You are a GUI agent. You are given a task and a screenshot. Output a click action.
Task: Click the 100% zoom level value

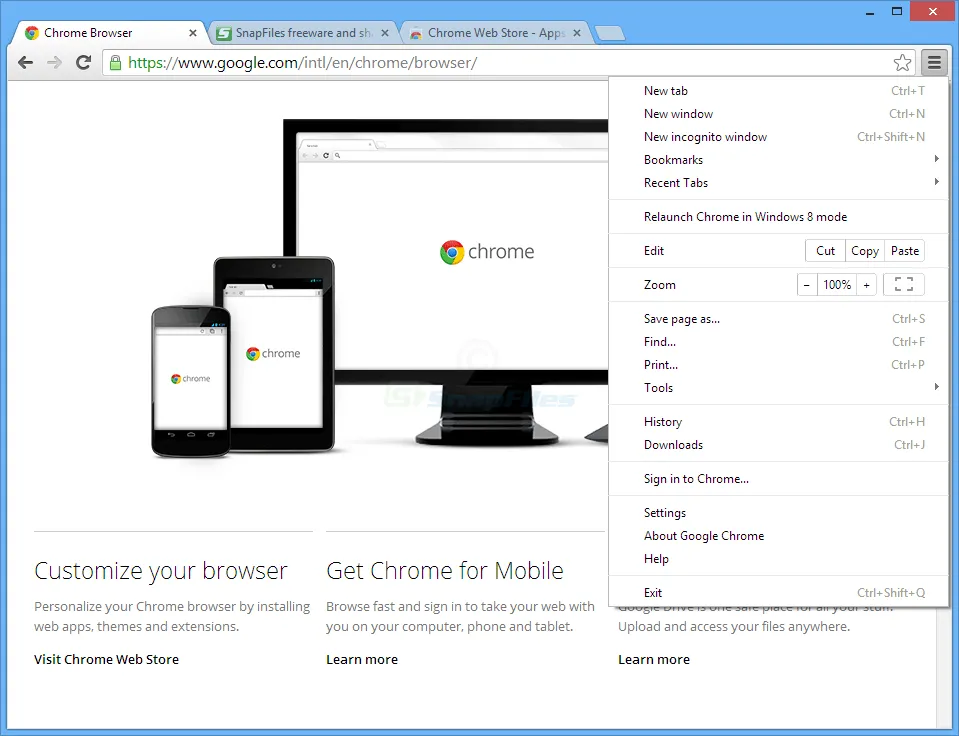point(837,284)
